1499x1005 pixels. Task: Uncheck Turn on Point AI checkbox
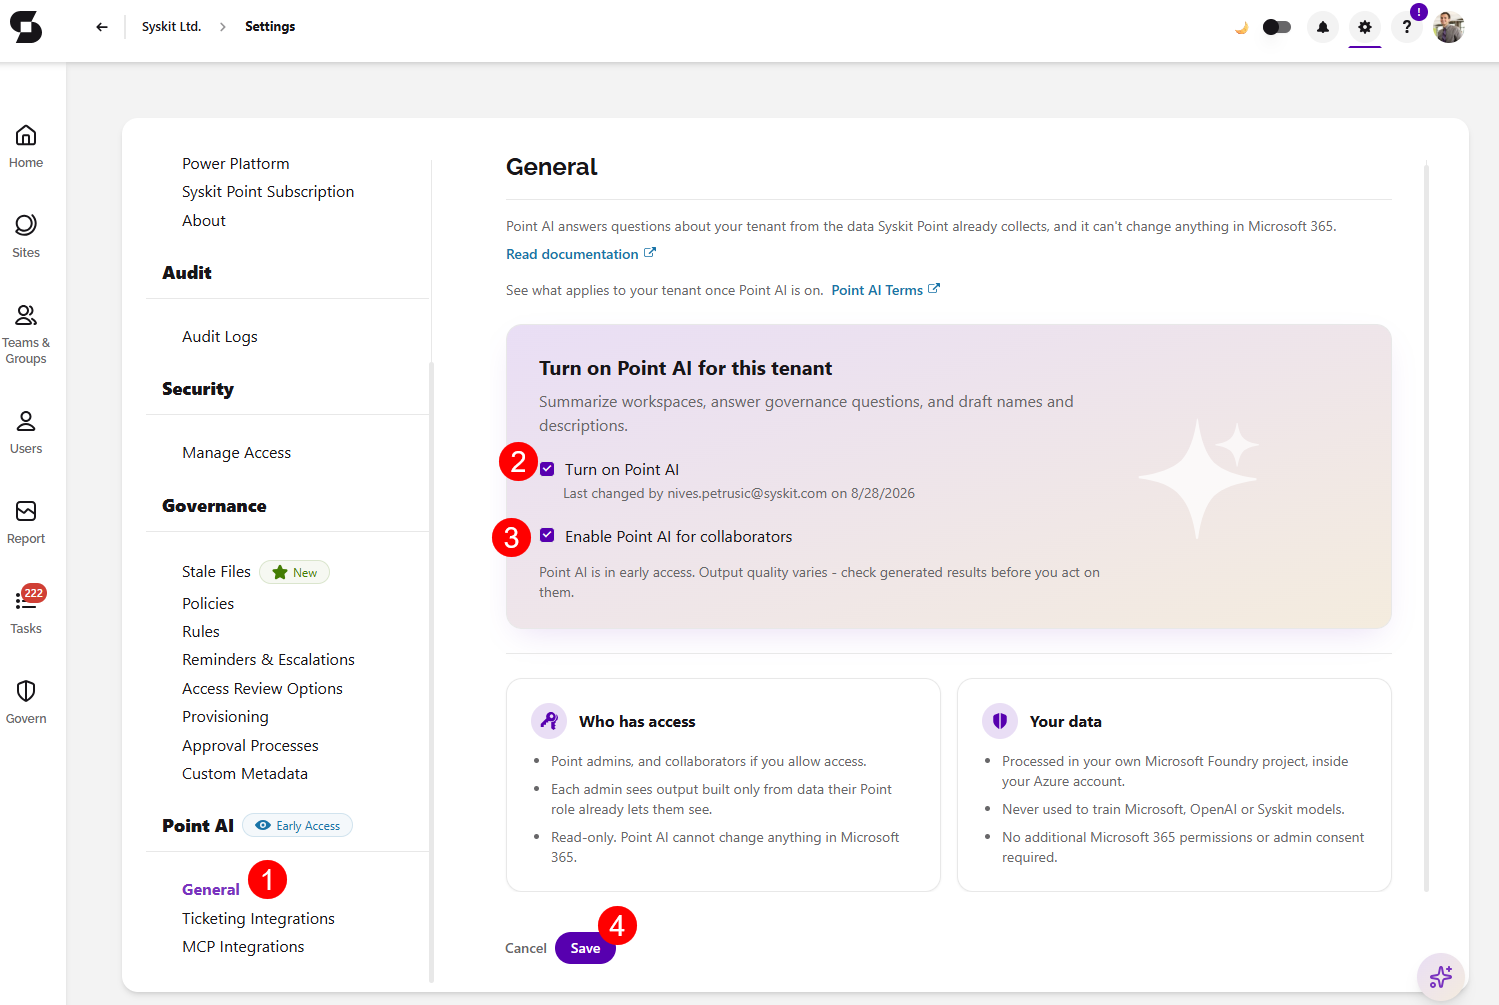pos(547,469)
